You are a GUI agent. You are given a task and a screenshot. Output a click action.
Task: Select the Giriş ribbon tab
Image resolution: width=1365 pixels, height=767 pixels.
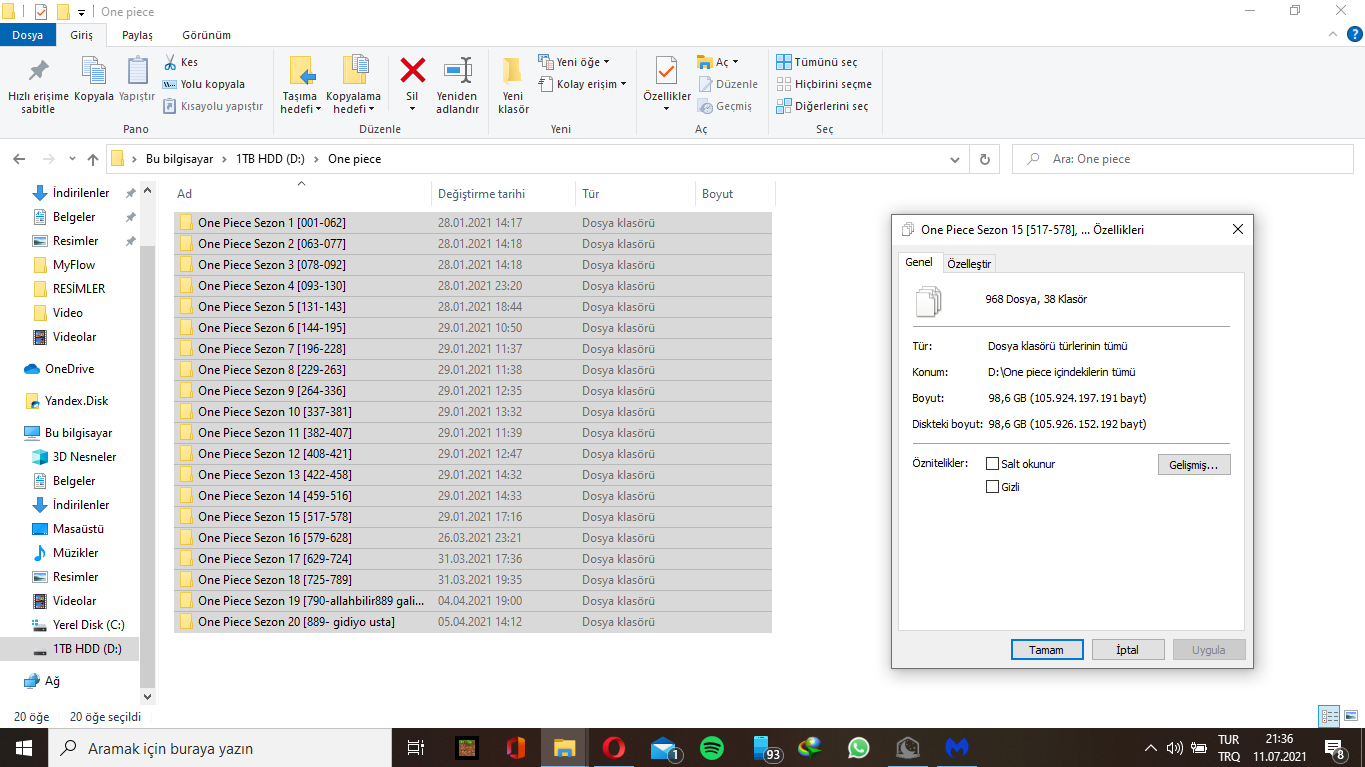(81, 35)
